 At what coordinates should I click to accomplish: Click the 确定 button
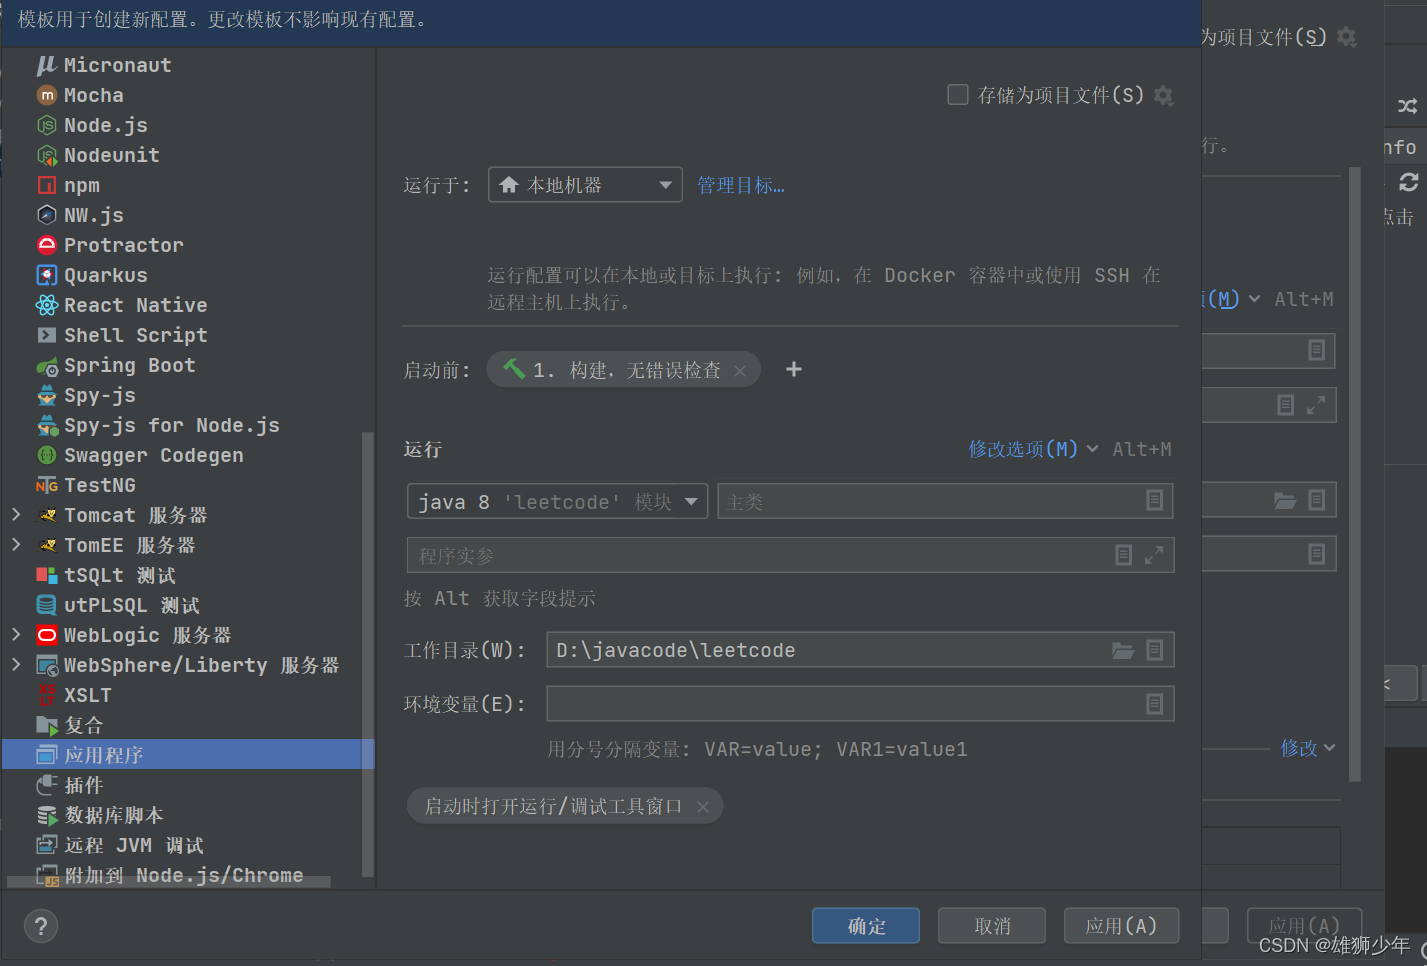(x=865, y=925)
